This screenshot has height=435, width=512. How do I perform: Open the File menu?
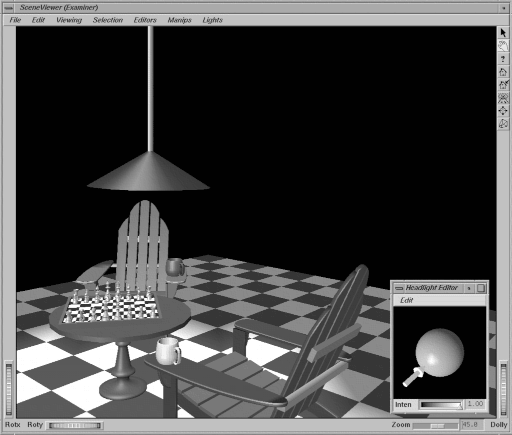15,20
